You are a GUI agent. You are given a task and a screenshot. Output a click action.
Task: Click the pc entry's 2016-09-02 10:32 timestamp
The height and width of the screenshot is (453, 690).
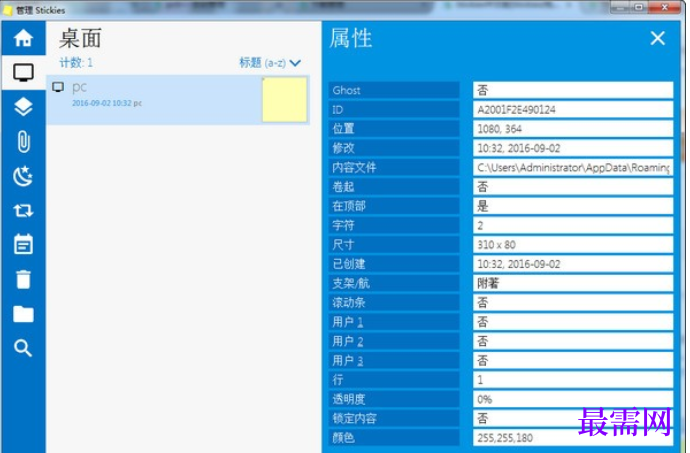pyautogui.click(x=102, y=103)
